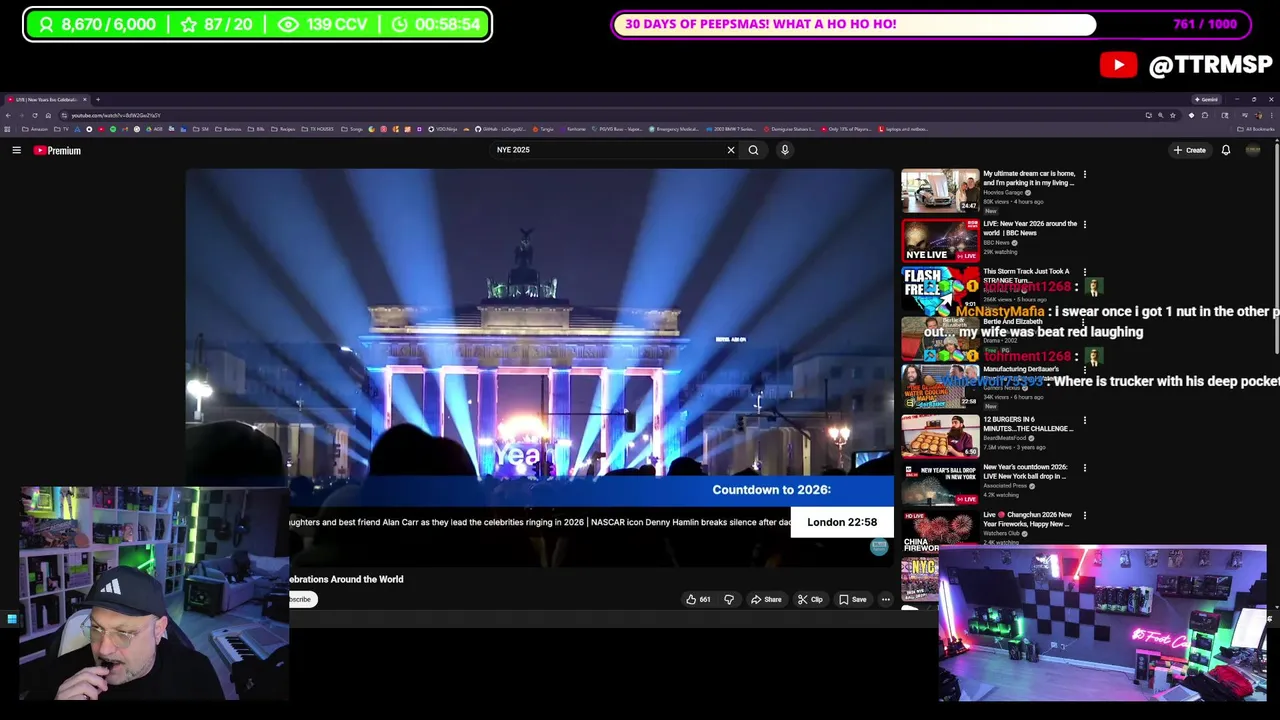Open the bookmarks bar apps grid icon
Screen dimensions: 1280x720
point(7,129)
